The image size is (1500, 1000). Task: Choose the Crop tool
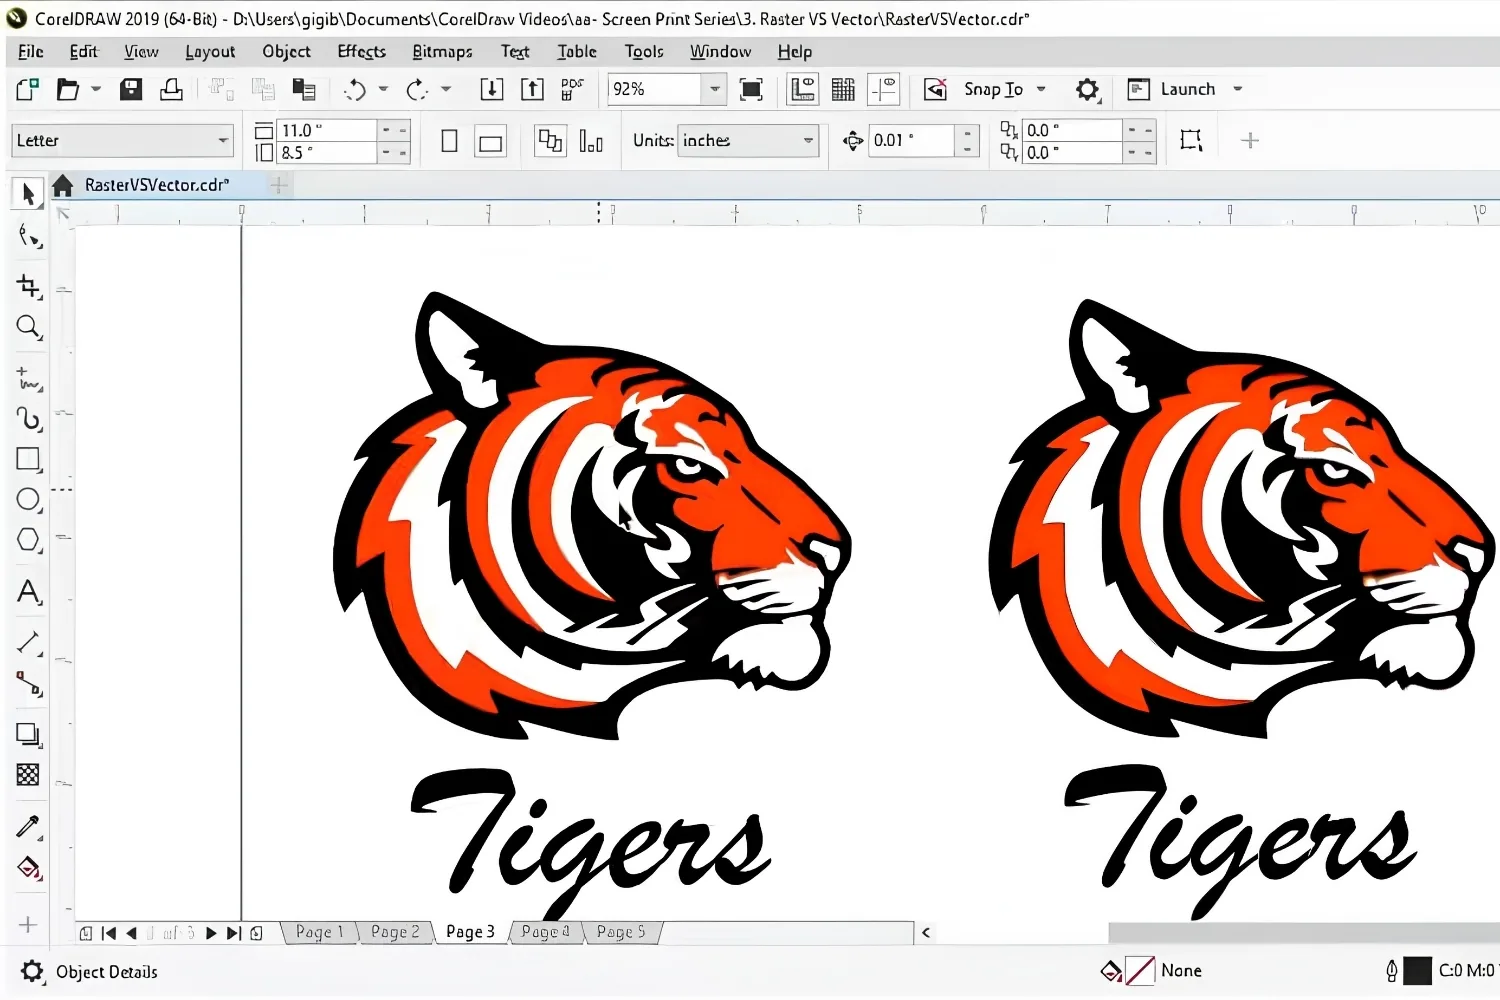coord(28,286)
